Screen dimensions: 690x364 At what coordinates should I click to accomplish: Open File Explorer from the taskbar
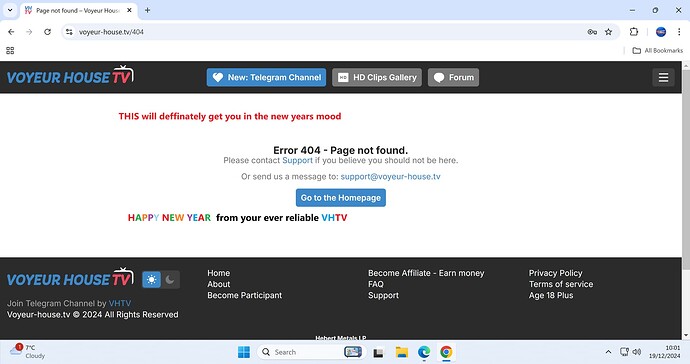pyautogui.click(x=401, y=352)
